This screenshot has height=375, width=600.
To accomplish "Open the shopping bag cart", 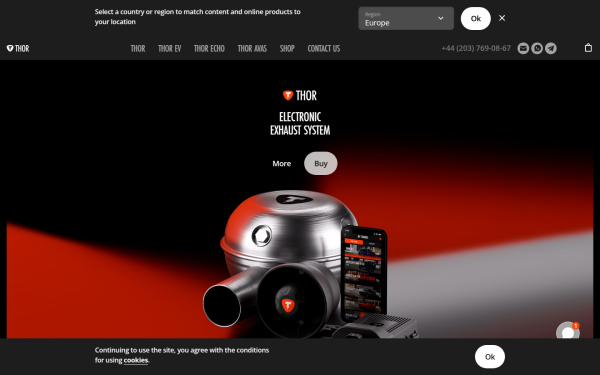I will (x=588, y=48).
